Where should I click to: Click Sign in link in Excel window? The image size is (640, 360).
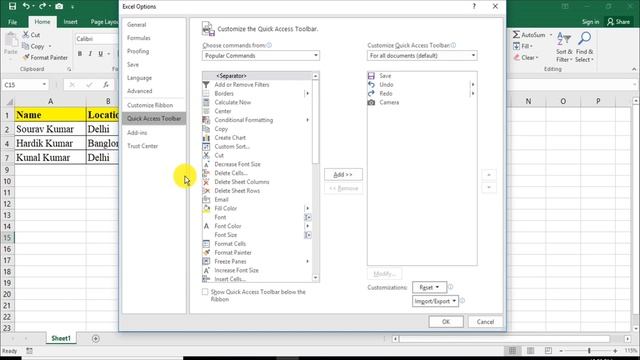tap(590, 22)
